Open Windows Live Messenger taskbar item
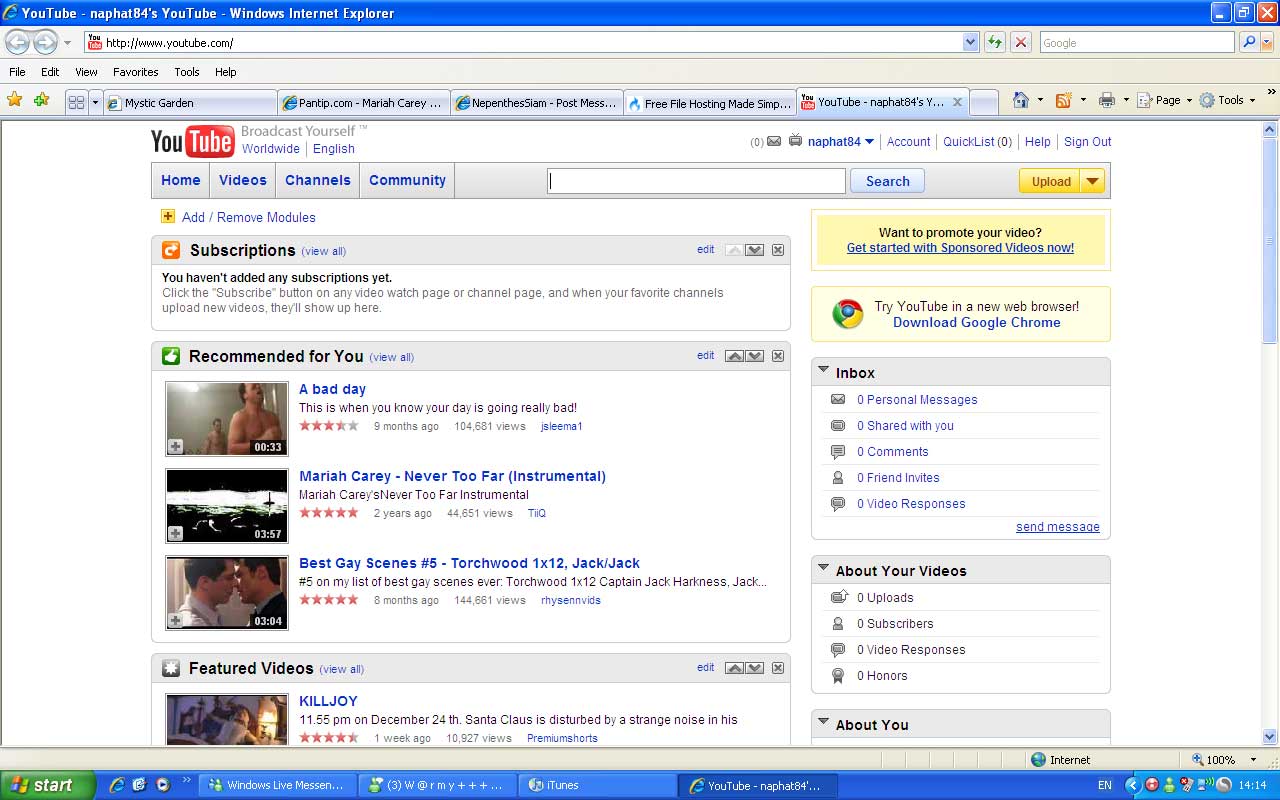The image size is (1280, 800). click(x=277, y=785)
